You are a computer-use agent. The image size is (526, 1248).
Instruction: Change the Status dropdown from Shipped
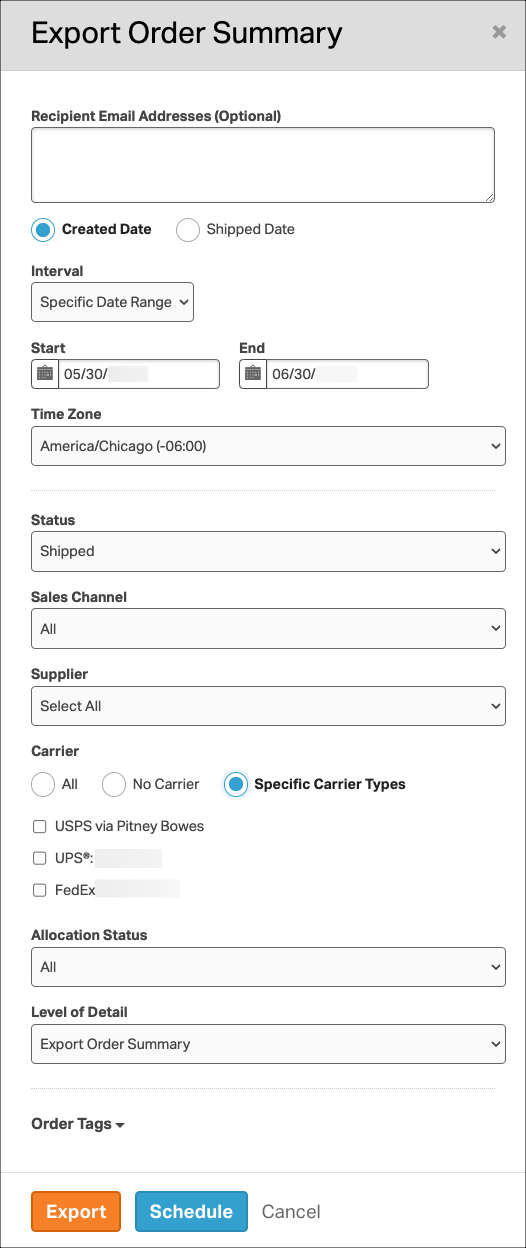click(x=268, y=551)
